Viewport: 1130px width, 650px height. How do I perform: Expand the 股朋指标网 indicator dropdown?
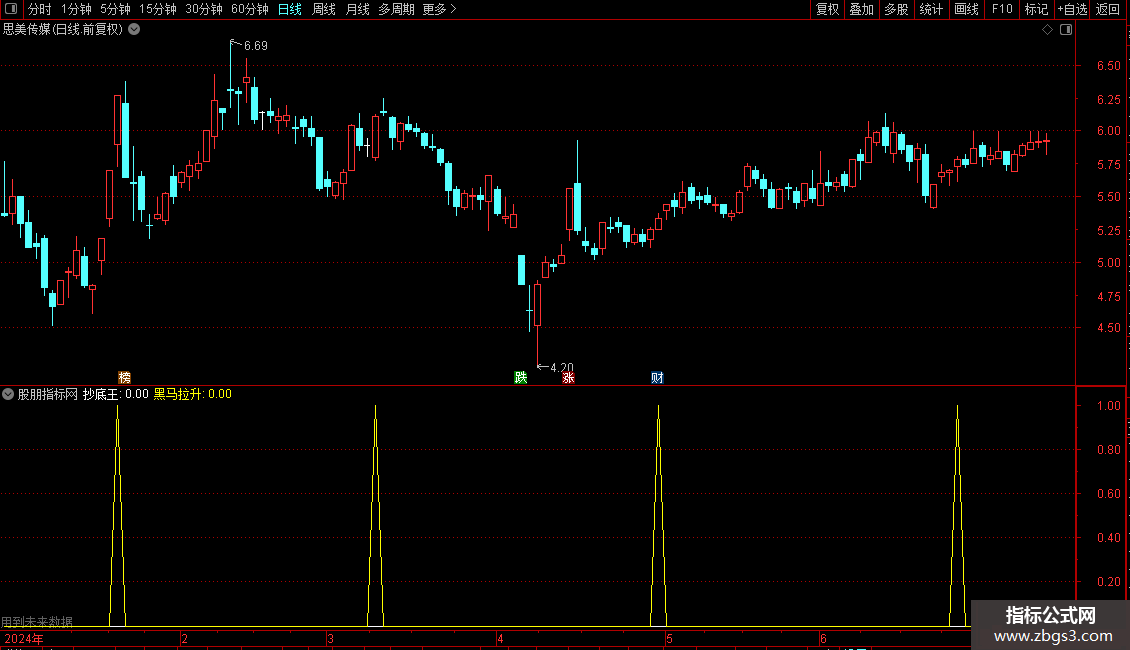click(x=8, y=394)
